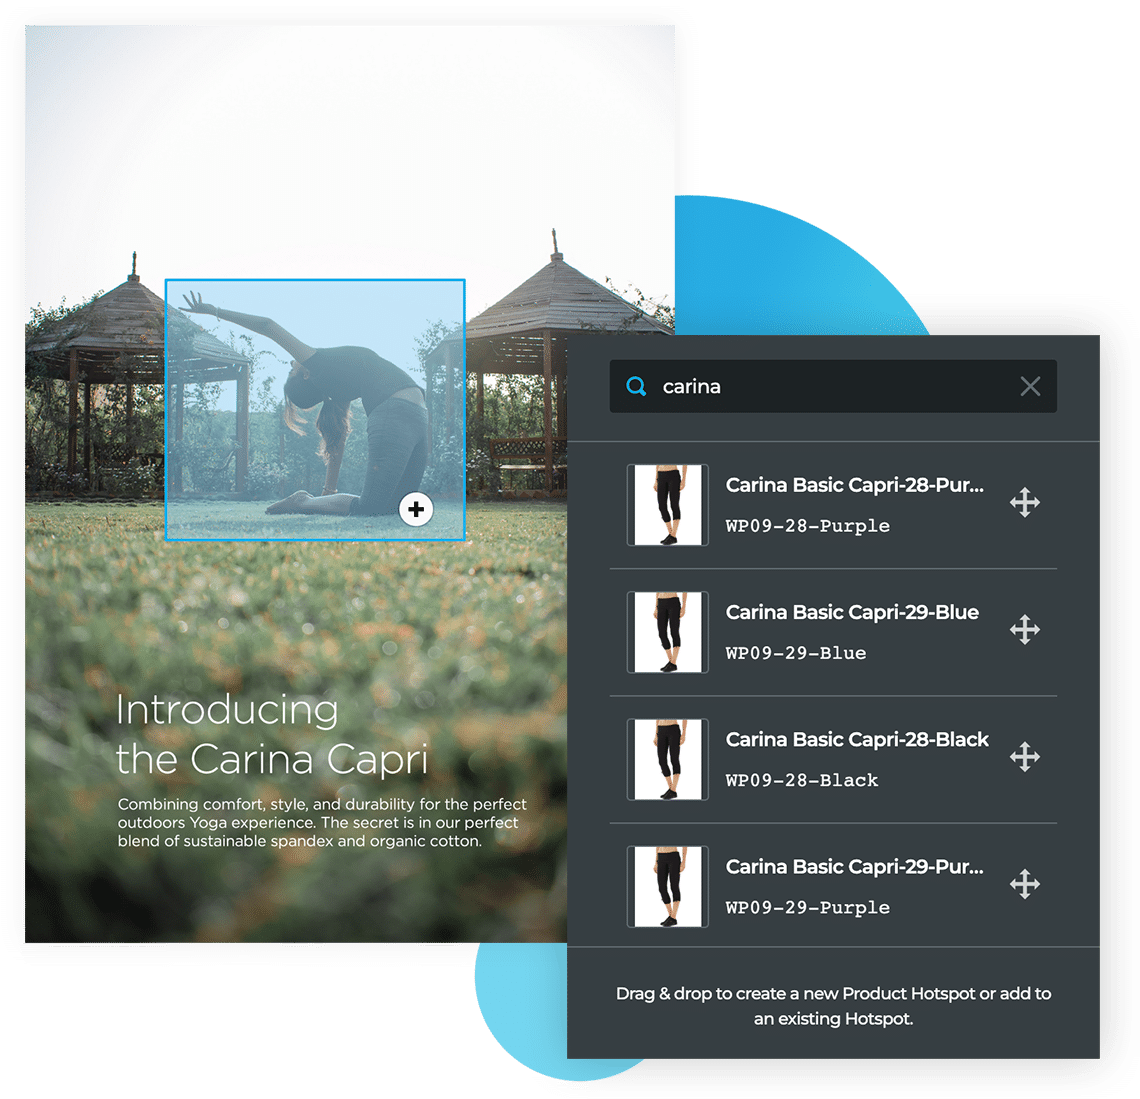
Task: Select the drag icon for Carina Basic Capri-28-Black
Action: [x=1024, y=757]
